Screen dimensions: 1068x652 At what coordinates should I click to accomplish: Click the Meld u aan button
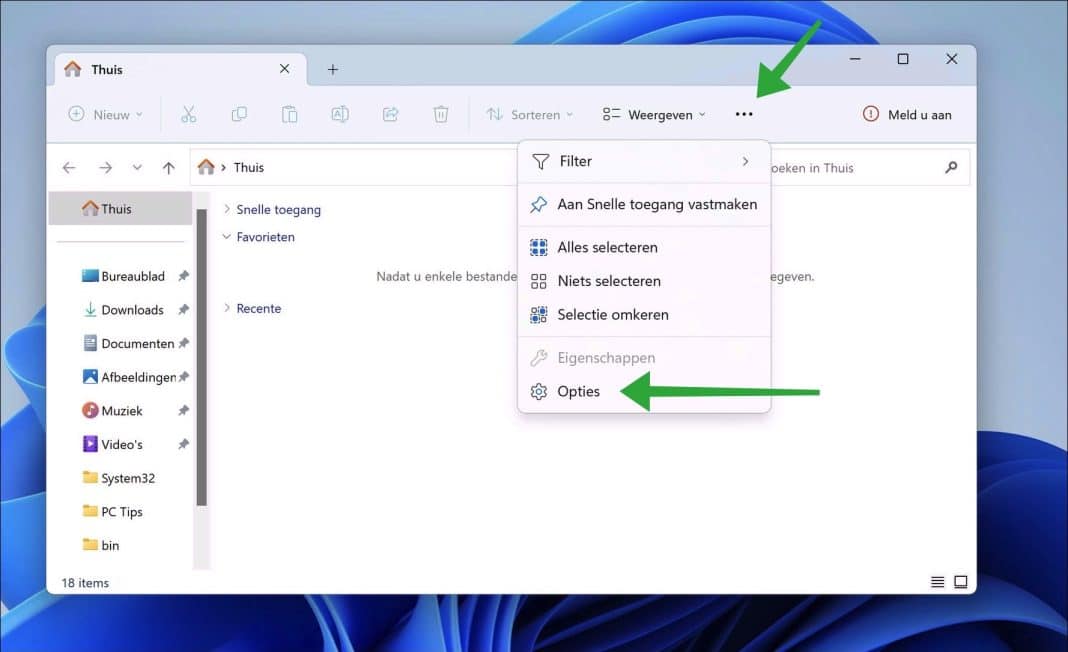(x=907, y=114)
